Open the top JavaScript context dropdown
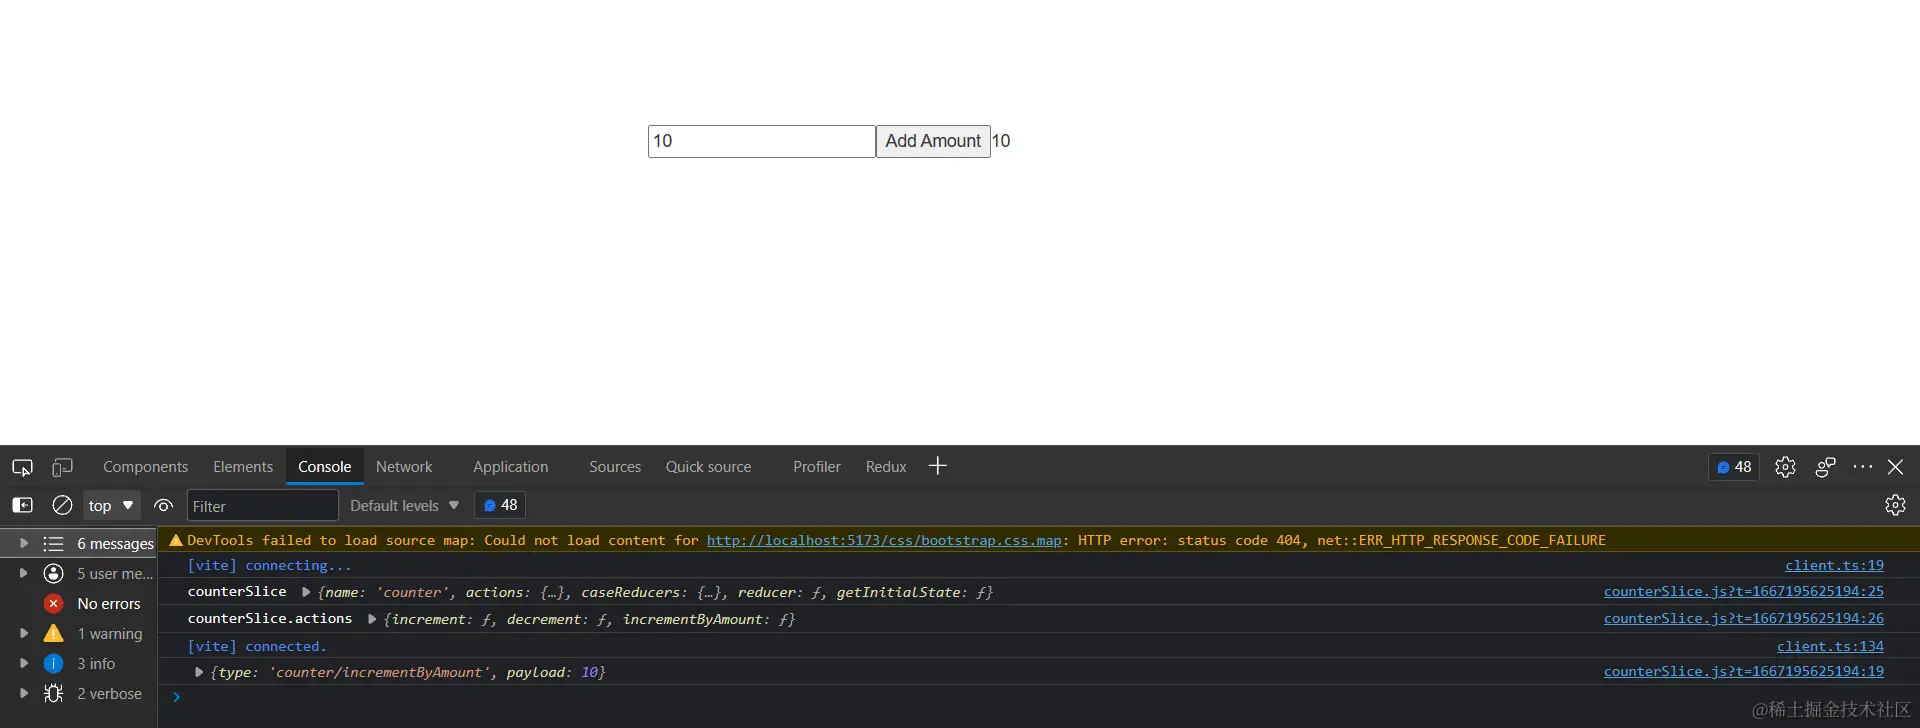This screenshot has height=728, width=1920. [x=111, y=506]
